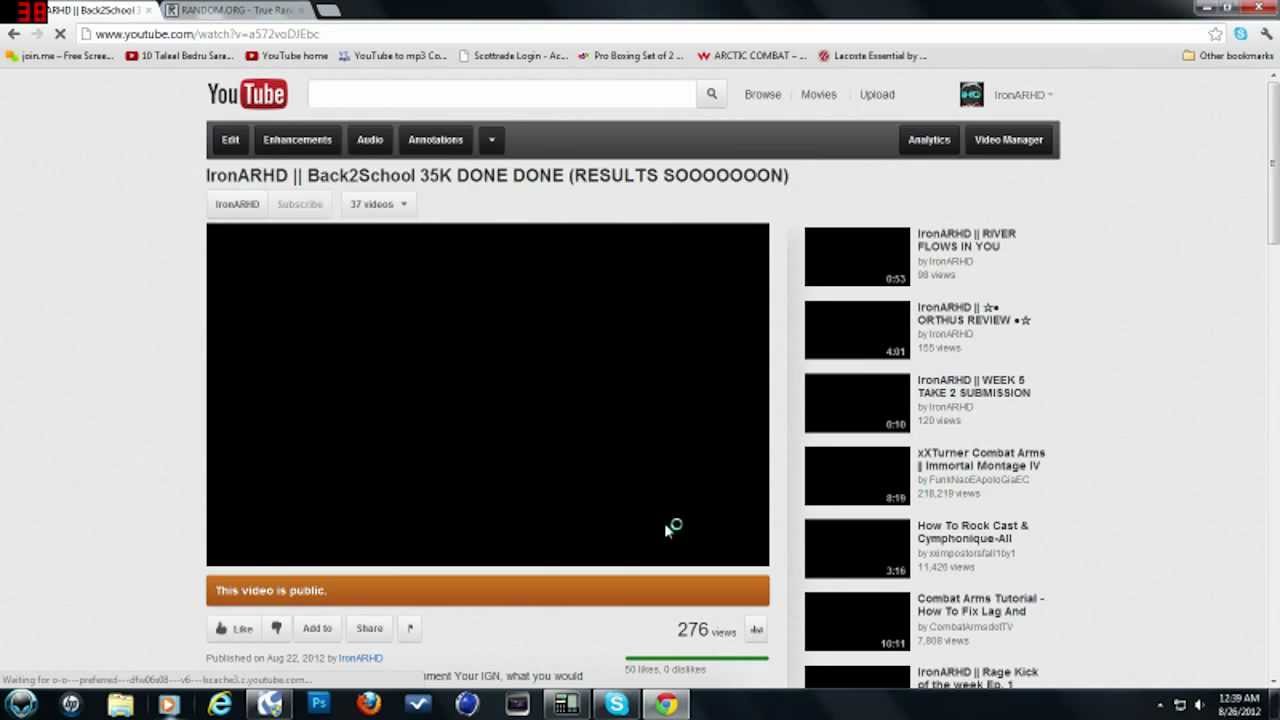Open Chrome wrench settings menu
Viewport: 1280px width, 720px height.
click(1266, 34)
